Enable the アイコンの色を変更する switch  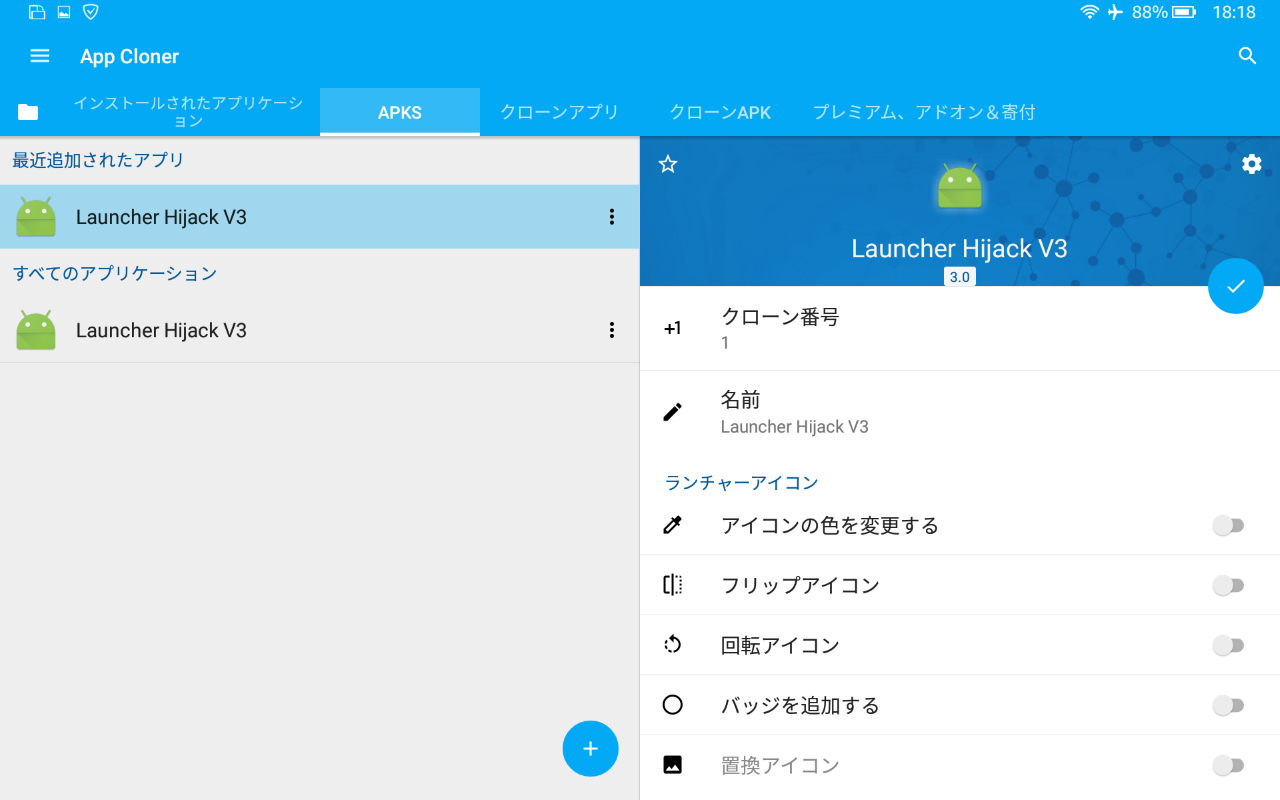1228,525
